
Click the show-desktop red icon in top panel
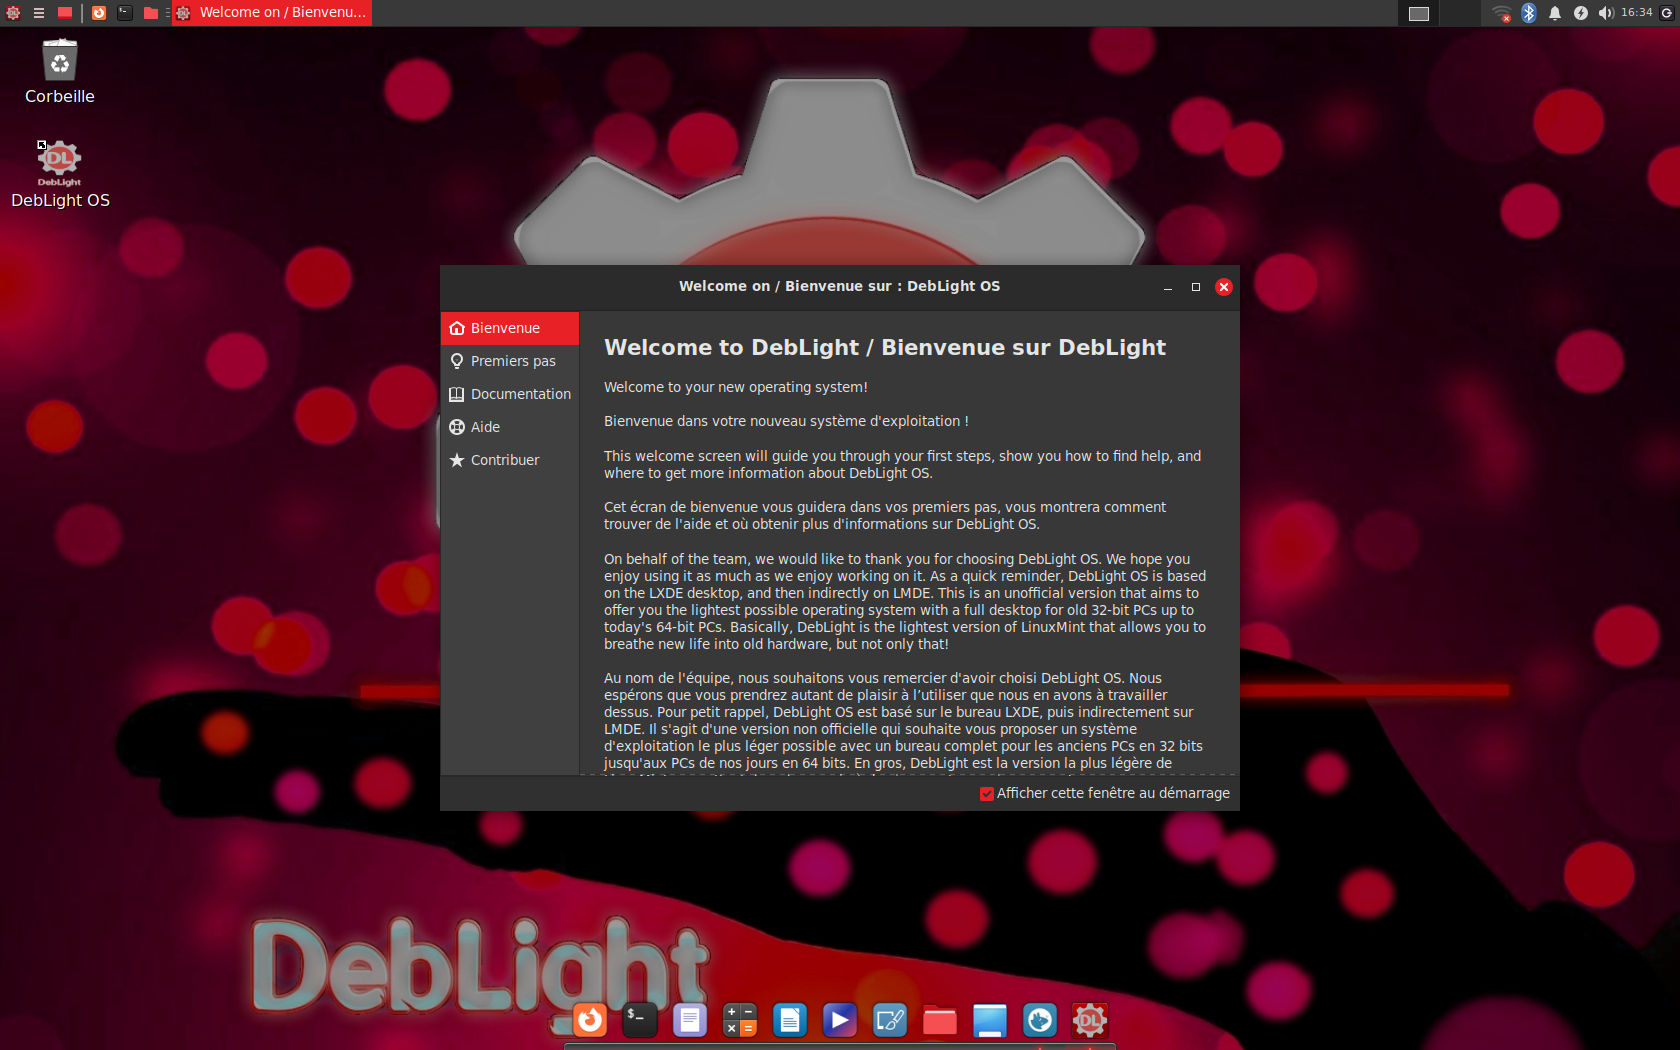click(x=65, y=13)
